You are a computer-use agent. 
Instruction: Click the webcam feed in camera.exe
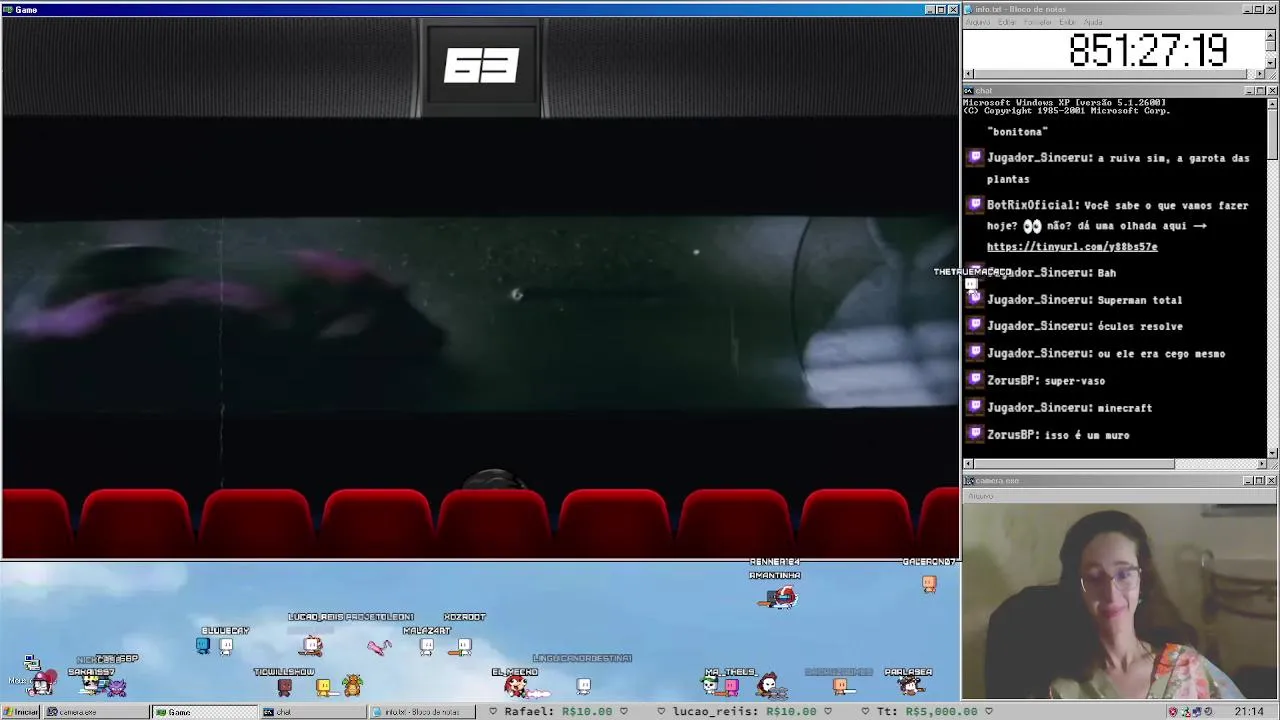[x=1120, y=601]
